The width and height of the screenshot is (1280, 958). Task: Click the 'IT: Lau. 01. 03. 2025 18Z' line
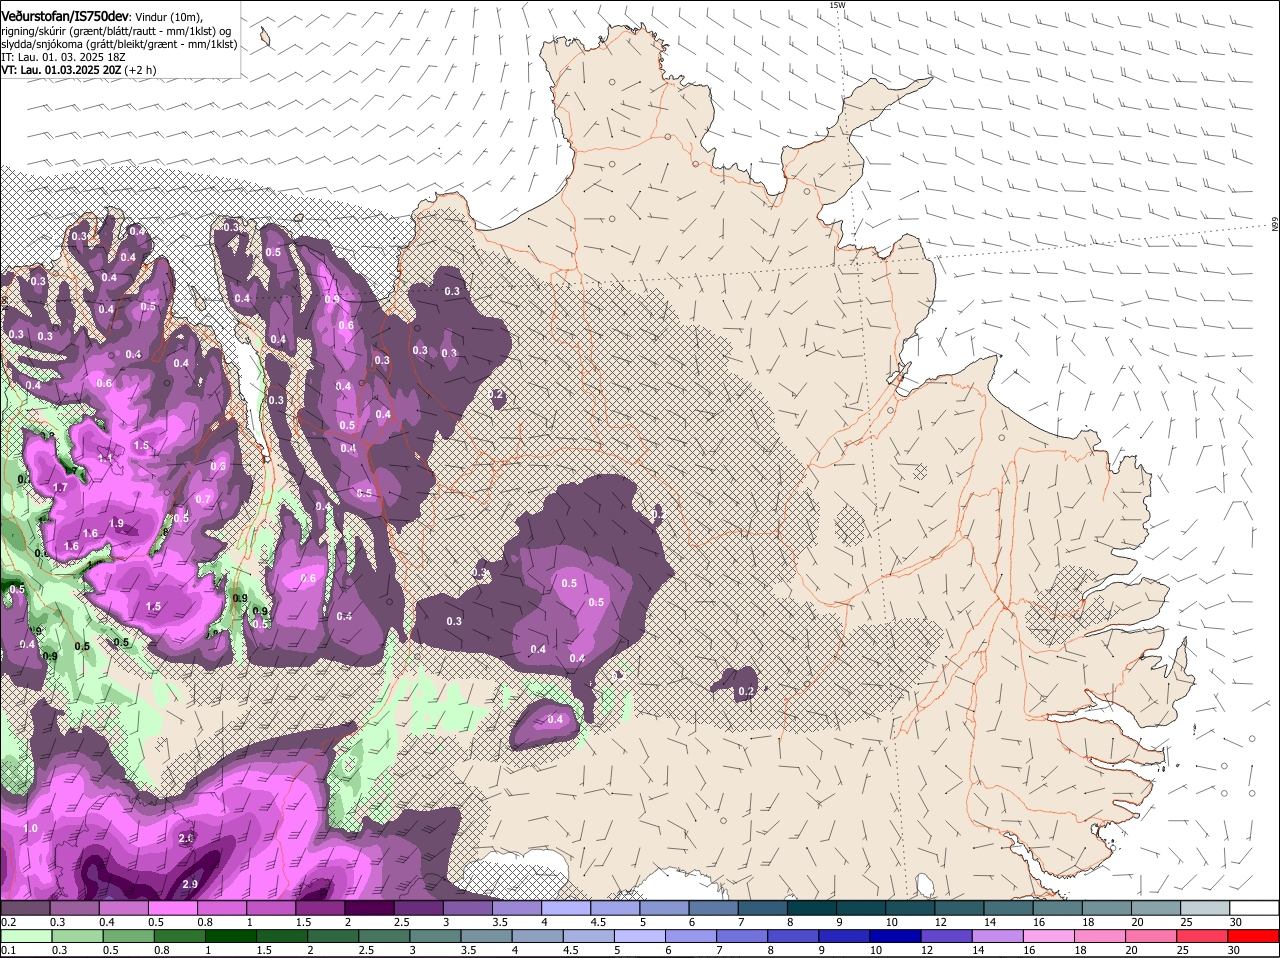pos(63,57)
